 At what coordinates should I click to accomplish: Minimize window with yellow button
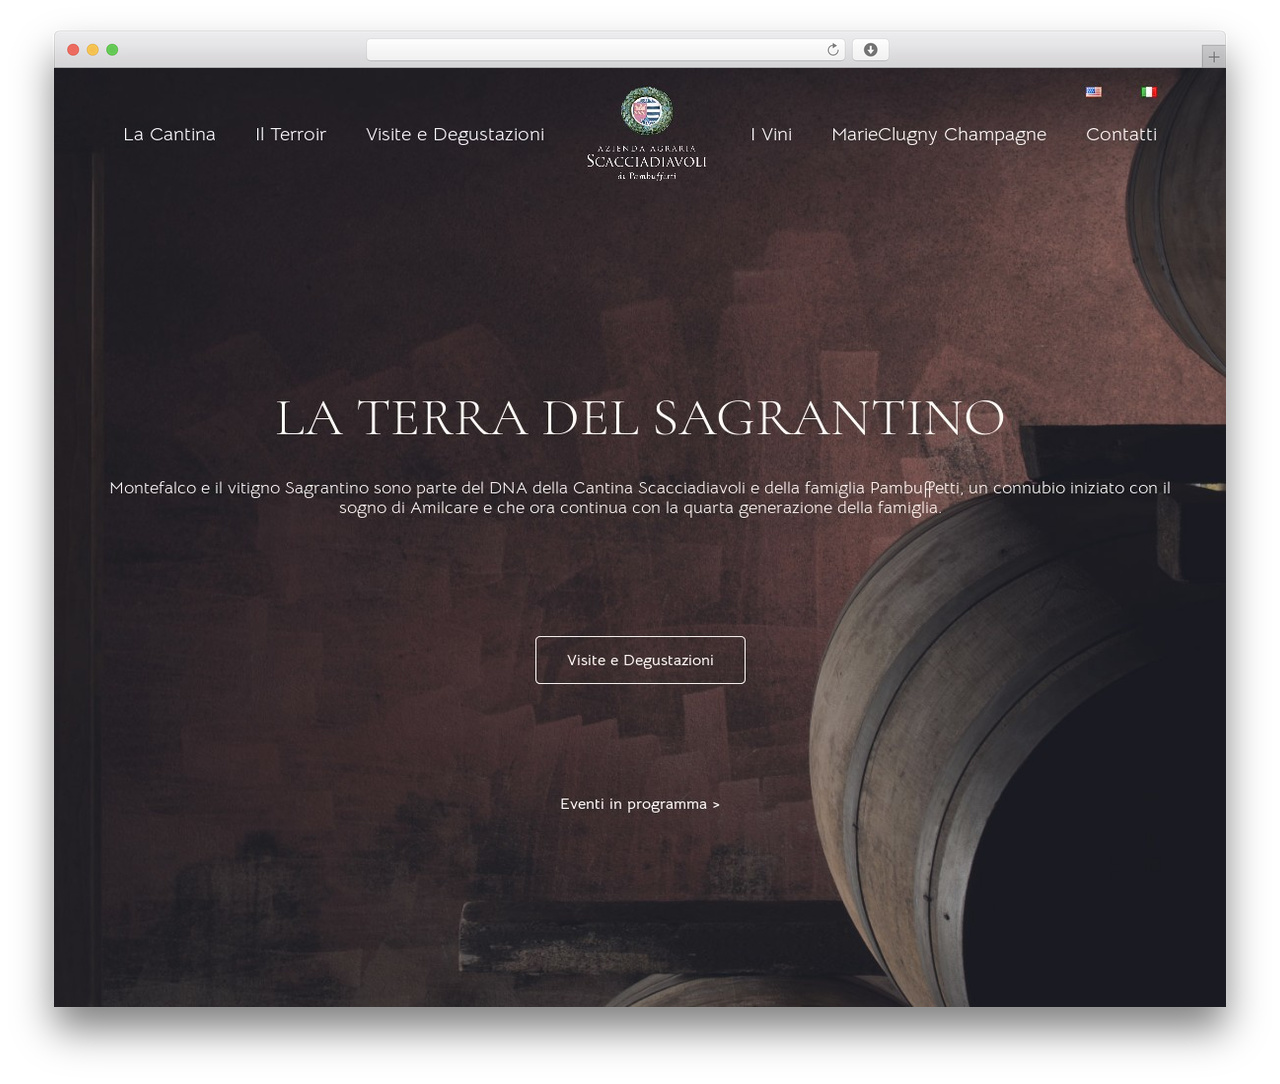(x=92, y=50)
